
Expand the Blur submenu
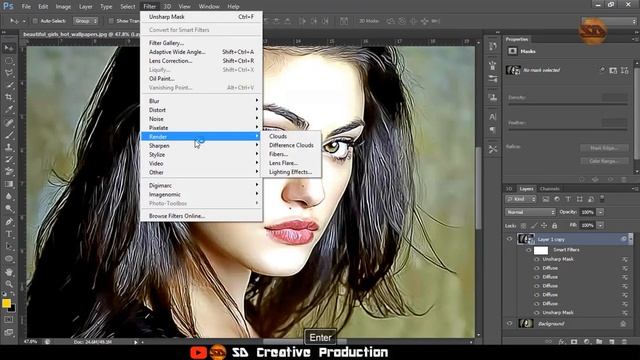[201, 101]
